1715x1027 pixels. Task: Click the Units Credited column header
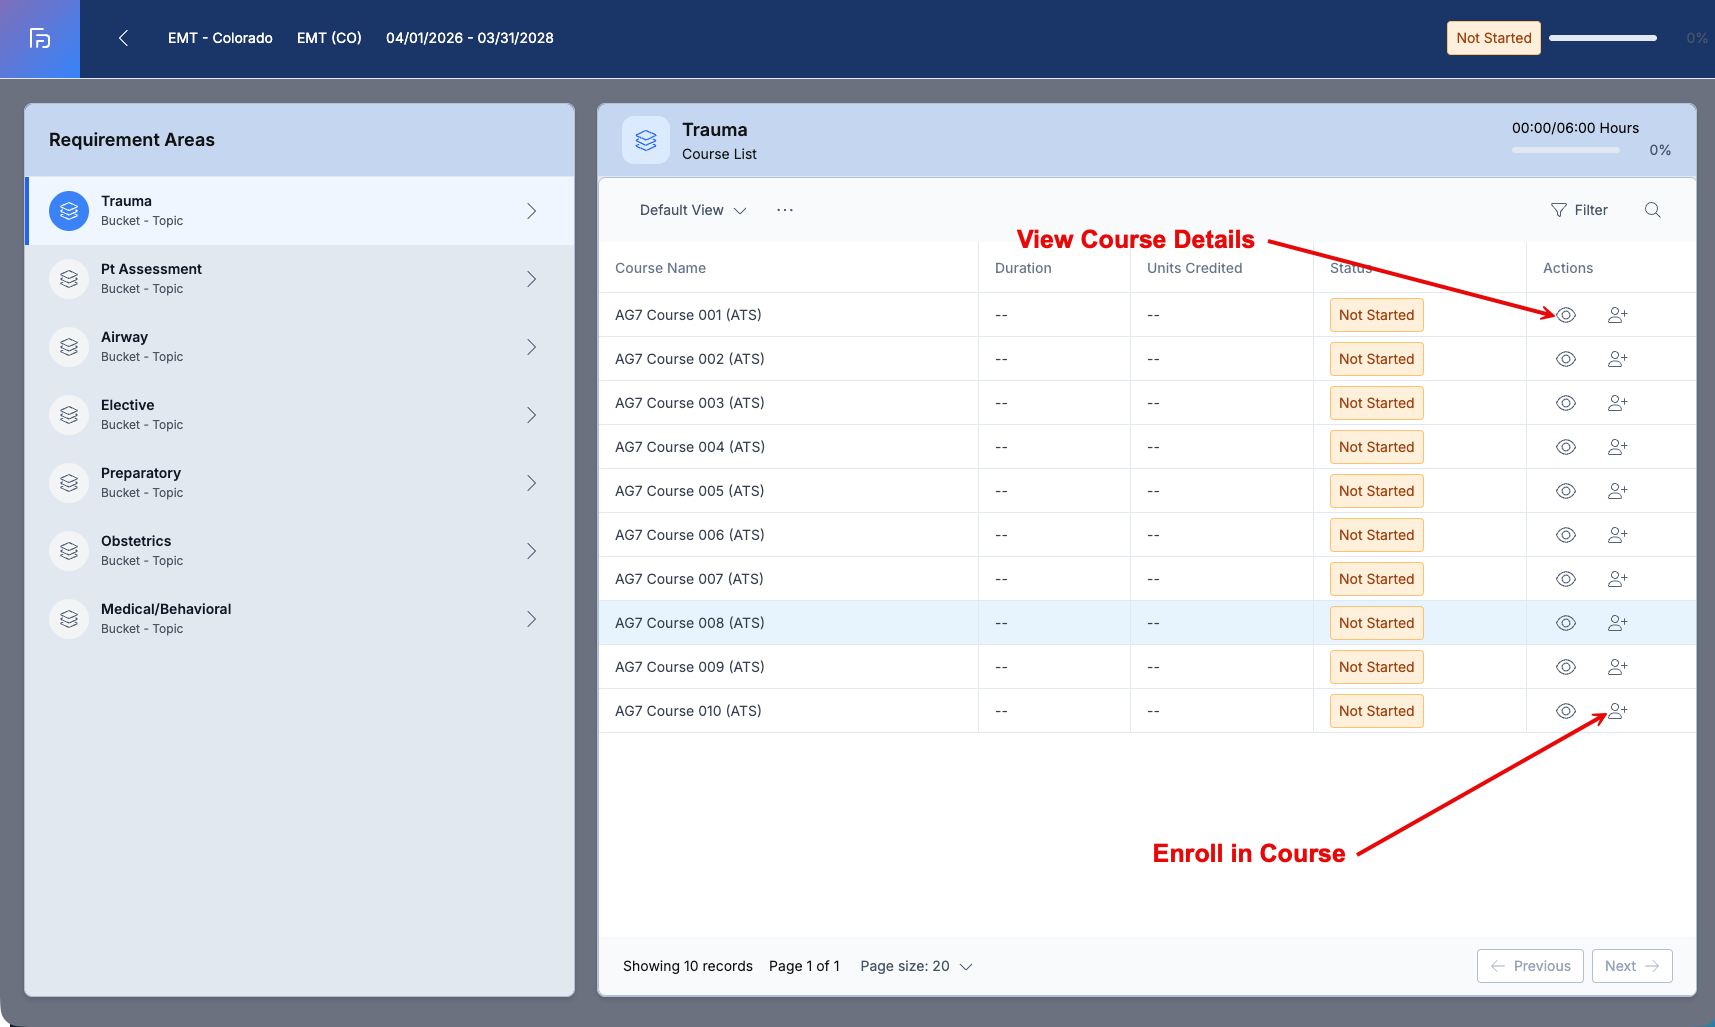(1194, 268)
